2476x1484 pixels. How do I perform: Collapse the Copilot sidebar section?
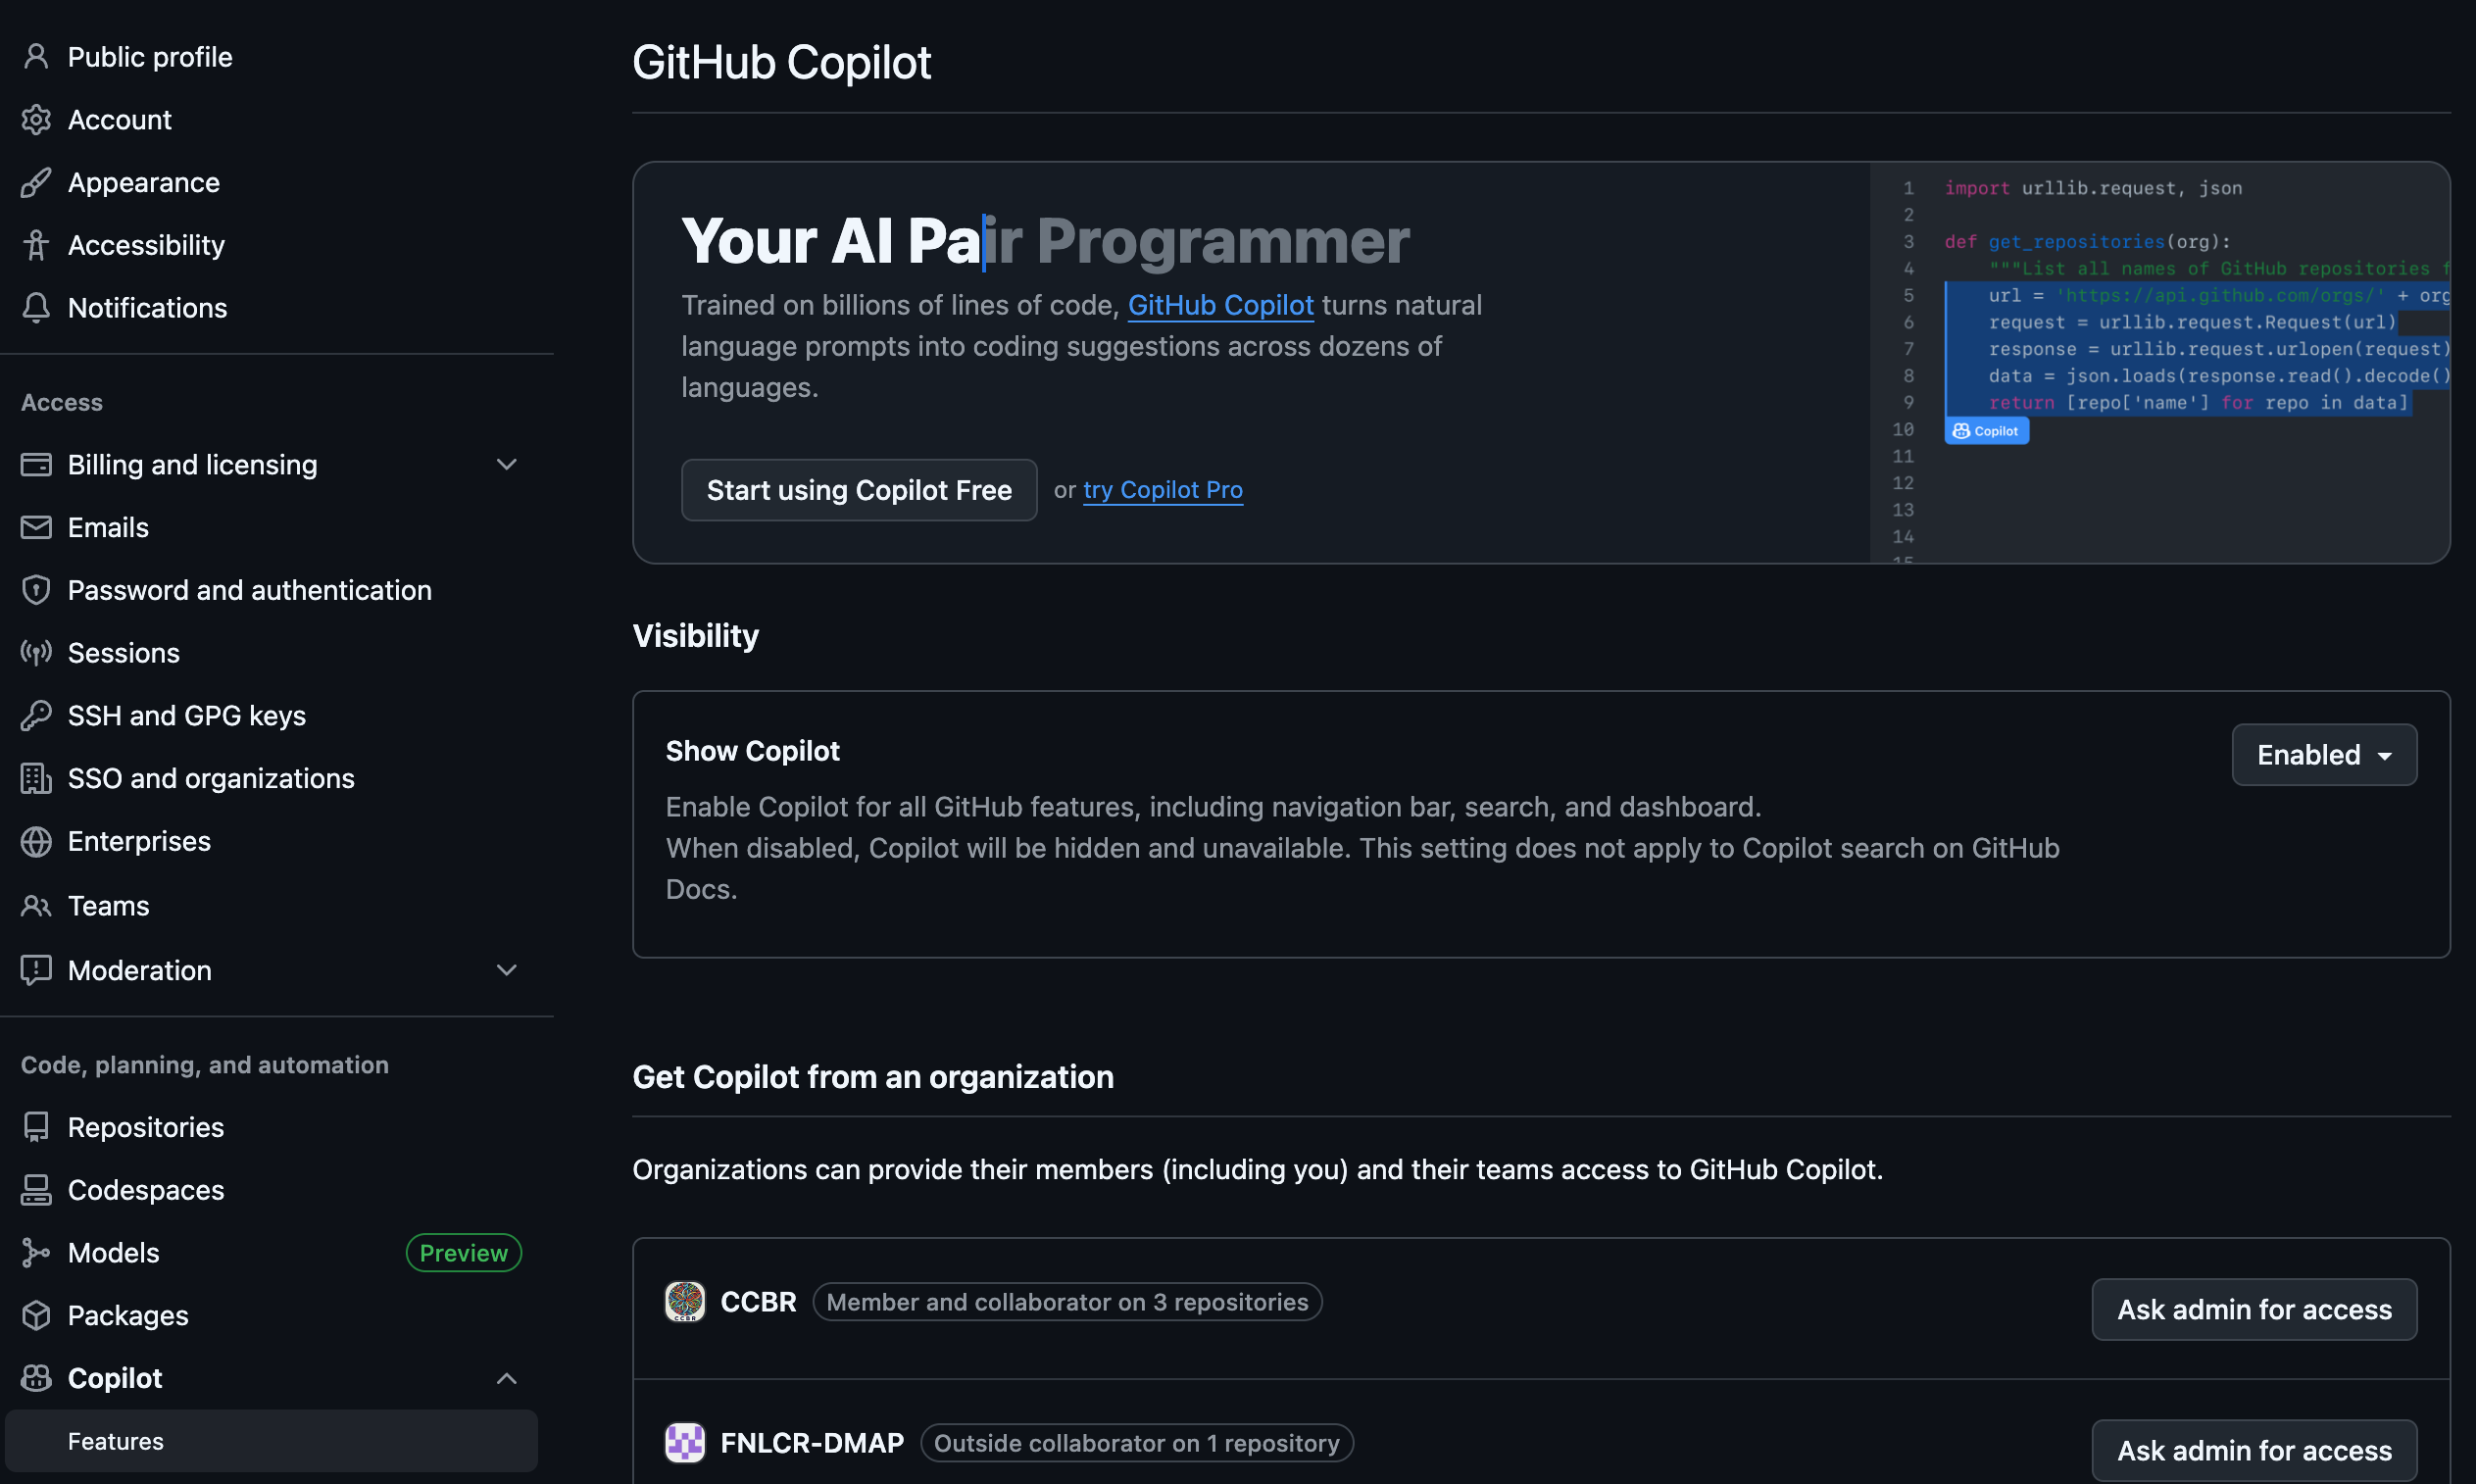507,1379
